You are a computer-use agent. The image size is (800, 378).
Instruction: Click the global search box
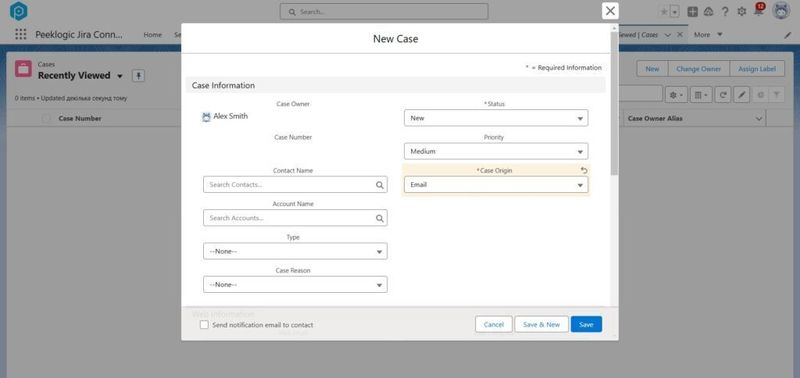384,12
